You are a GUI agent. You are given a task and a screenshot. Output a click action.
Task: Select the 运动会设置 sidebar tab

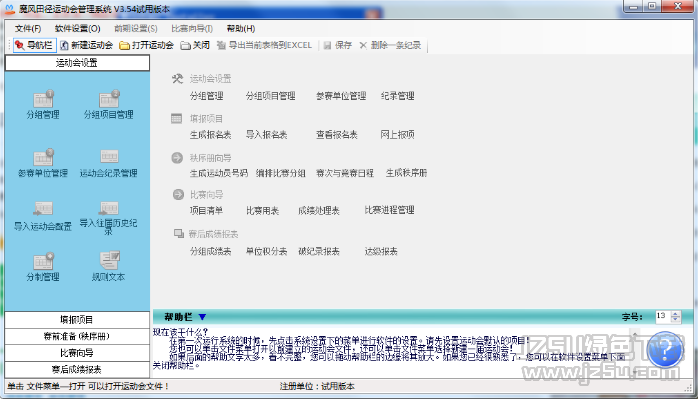(77, 63)
